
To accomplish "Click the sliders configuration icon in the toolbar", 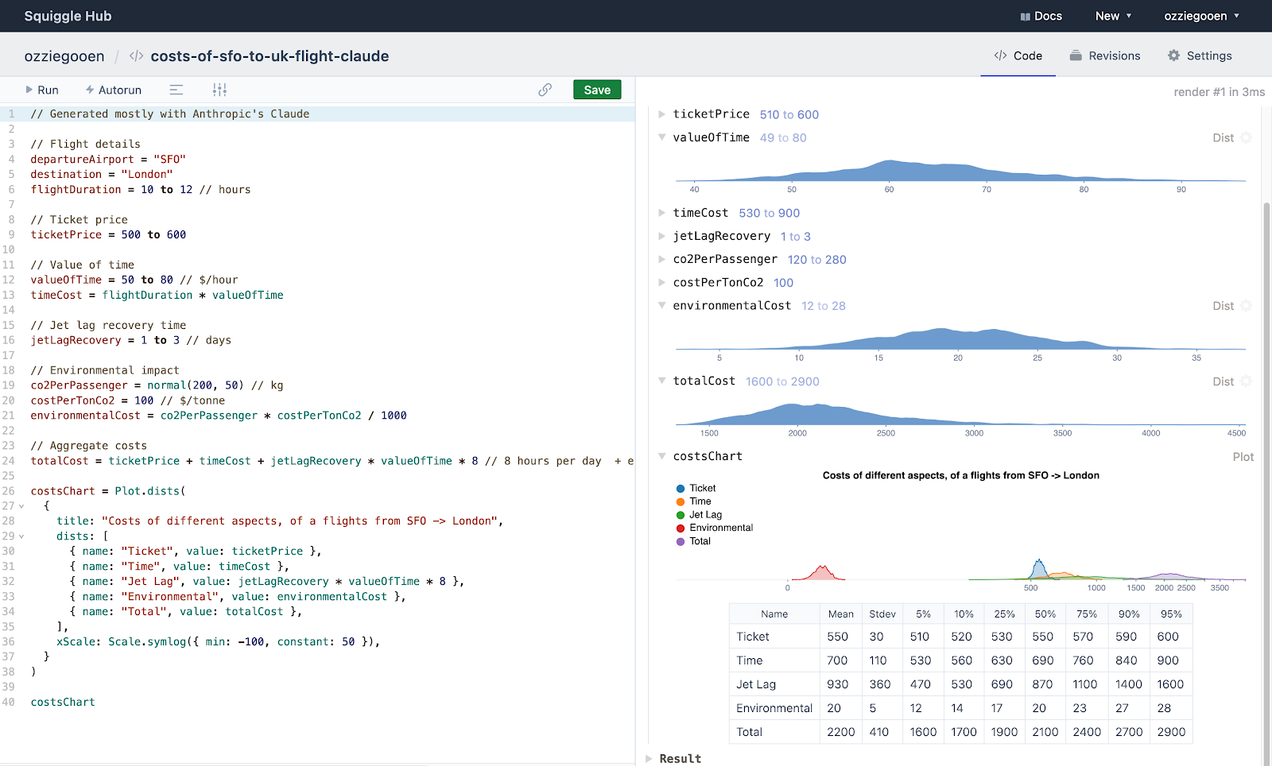I will (x=219, y=89).
